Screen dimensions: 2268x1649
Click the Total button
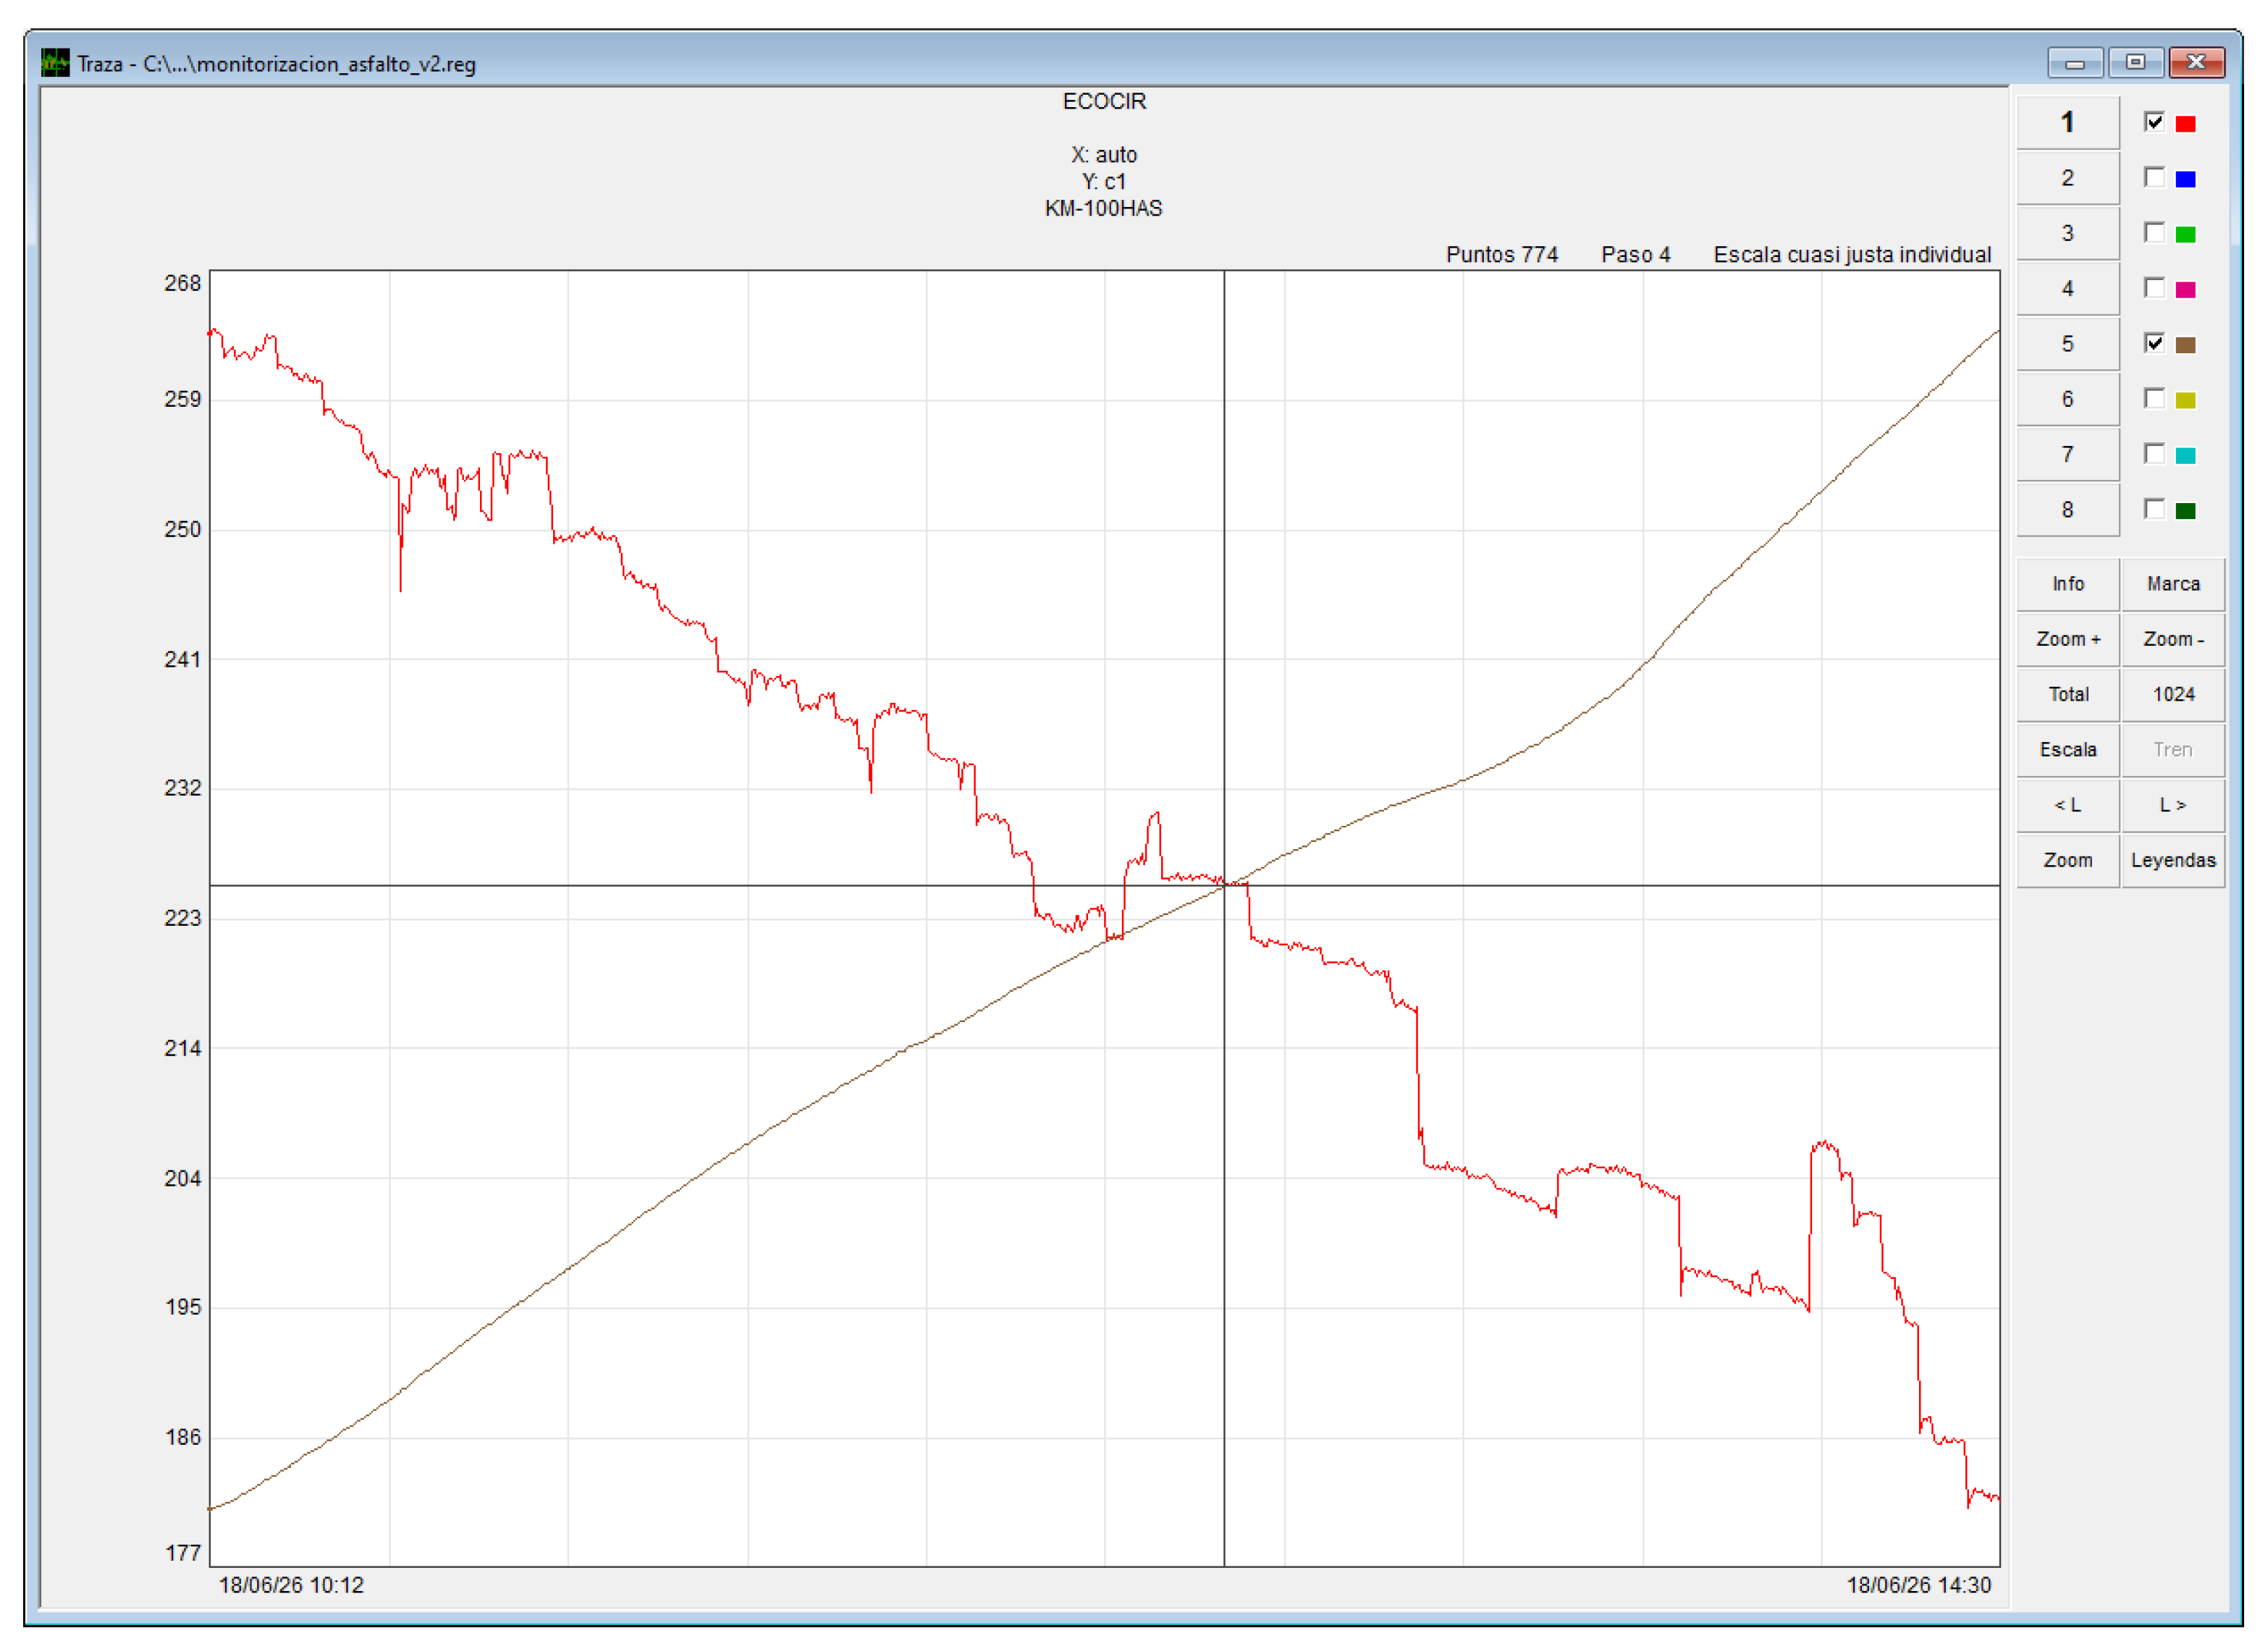coord(2067,694)
